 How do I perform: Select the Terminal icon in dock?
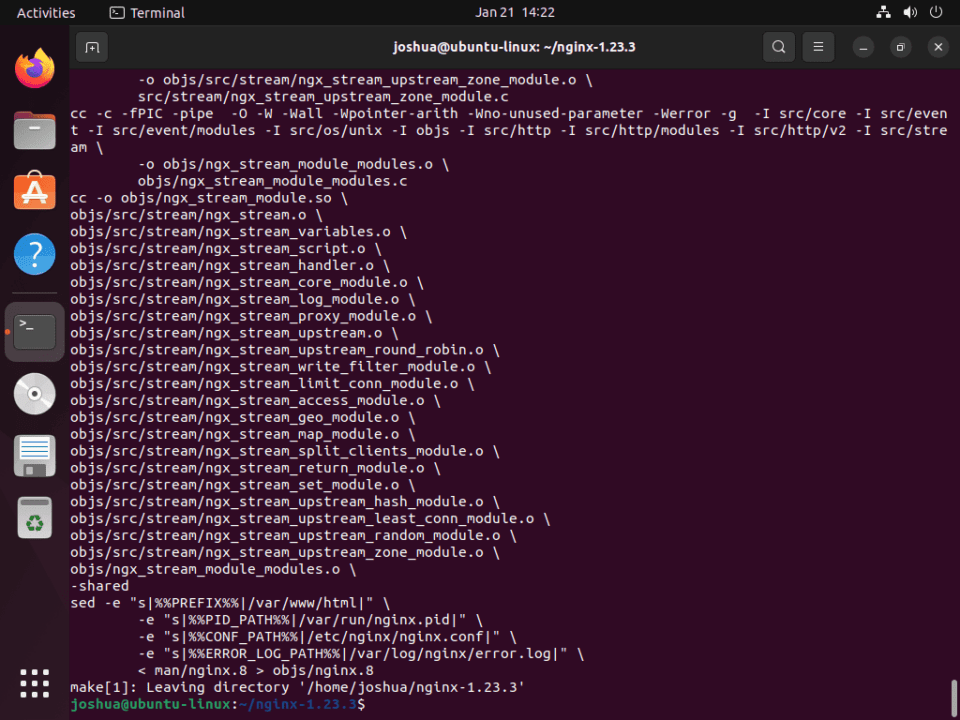coord(35,332)
